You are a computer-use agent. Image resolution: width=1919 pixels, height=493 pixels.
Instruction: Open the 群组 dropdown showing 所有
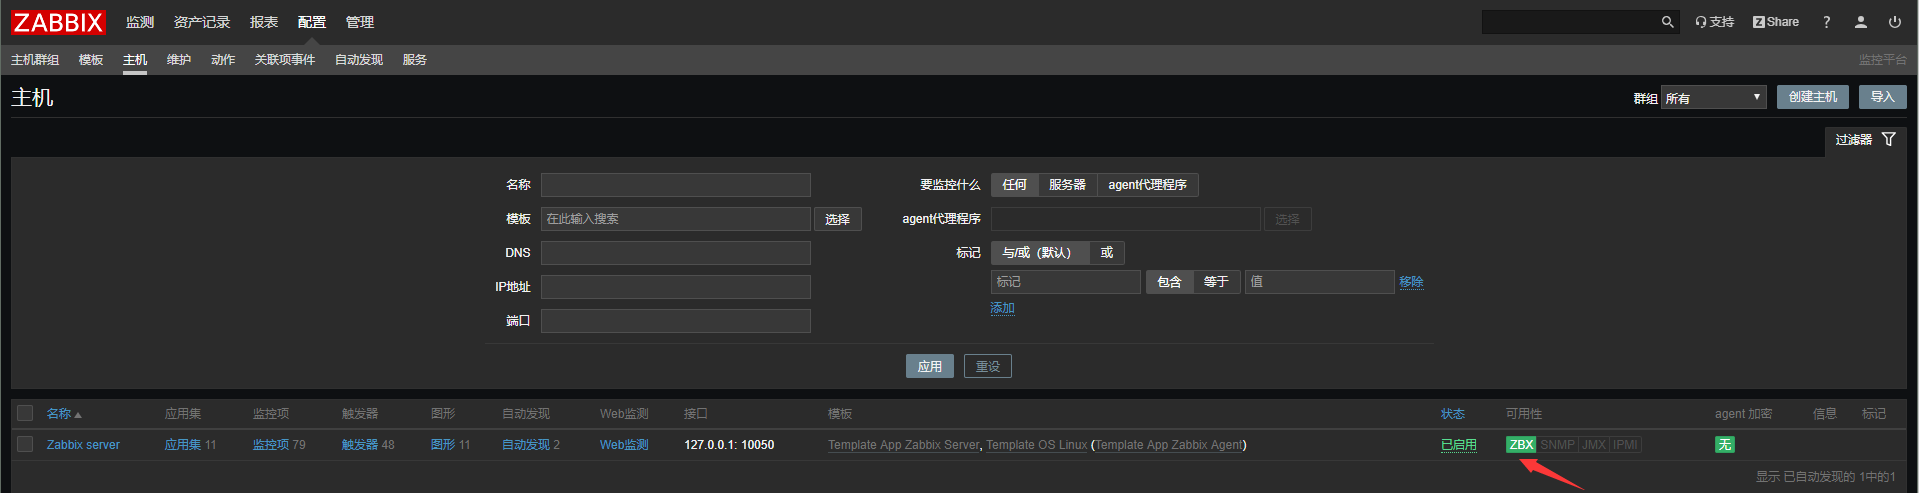click(1713, 98)
